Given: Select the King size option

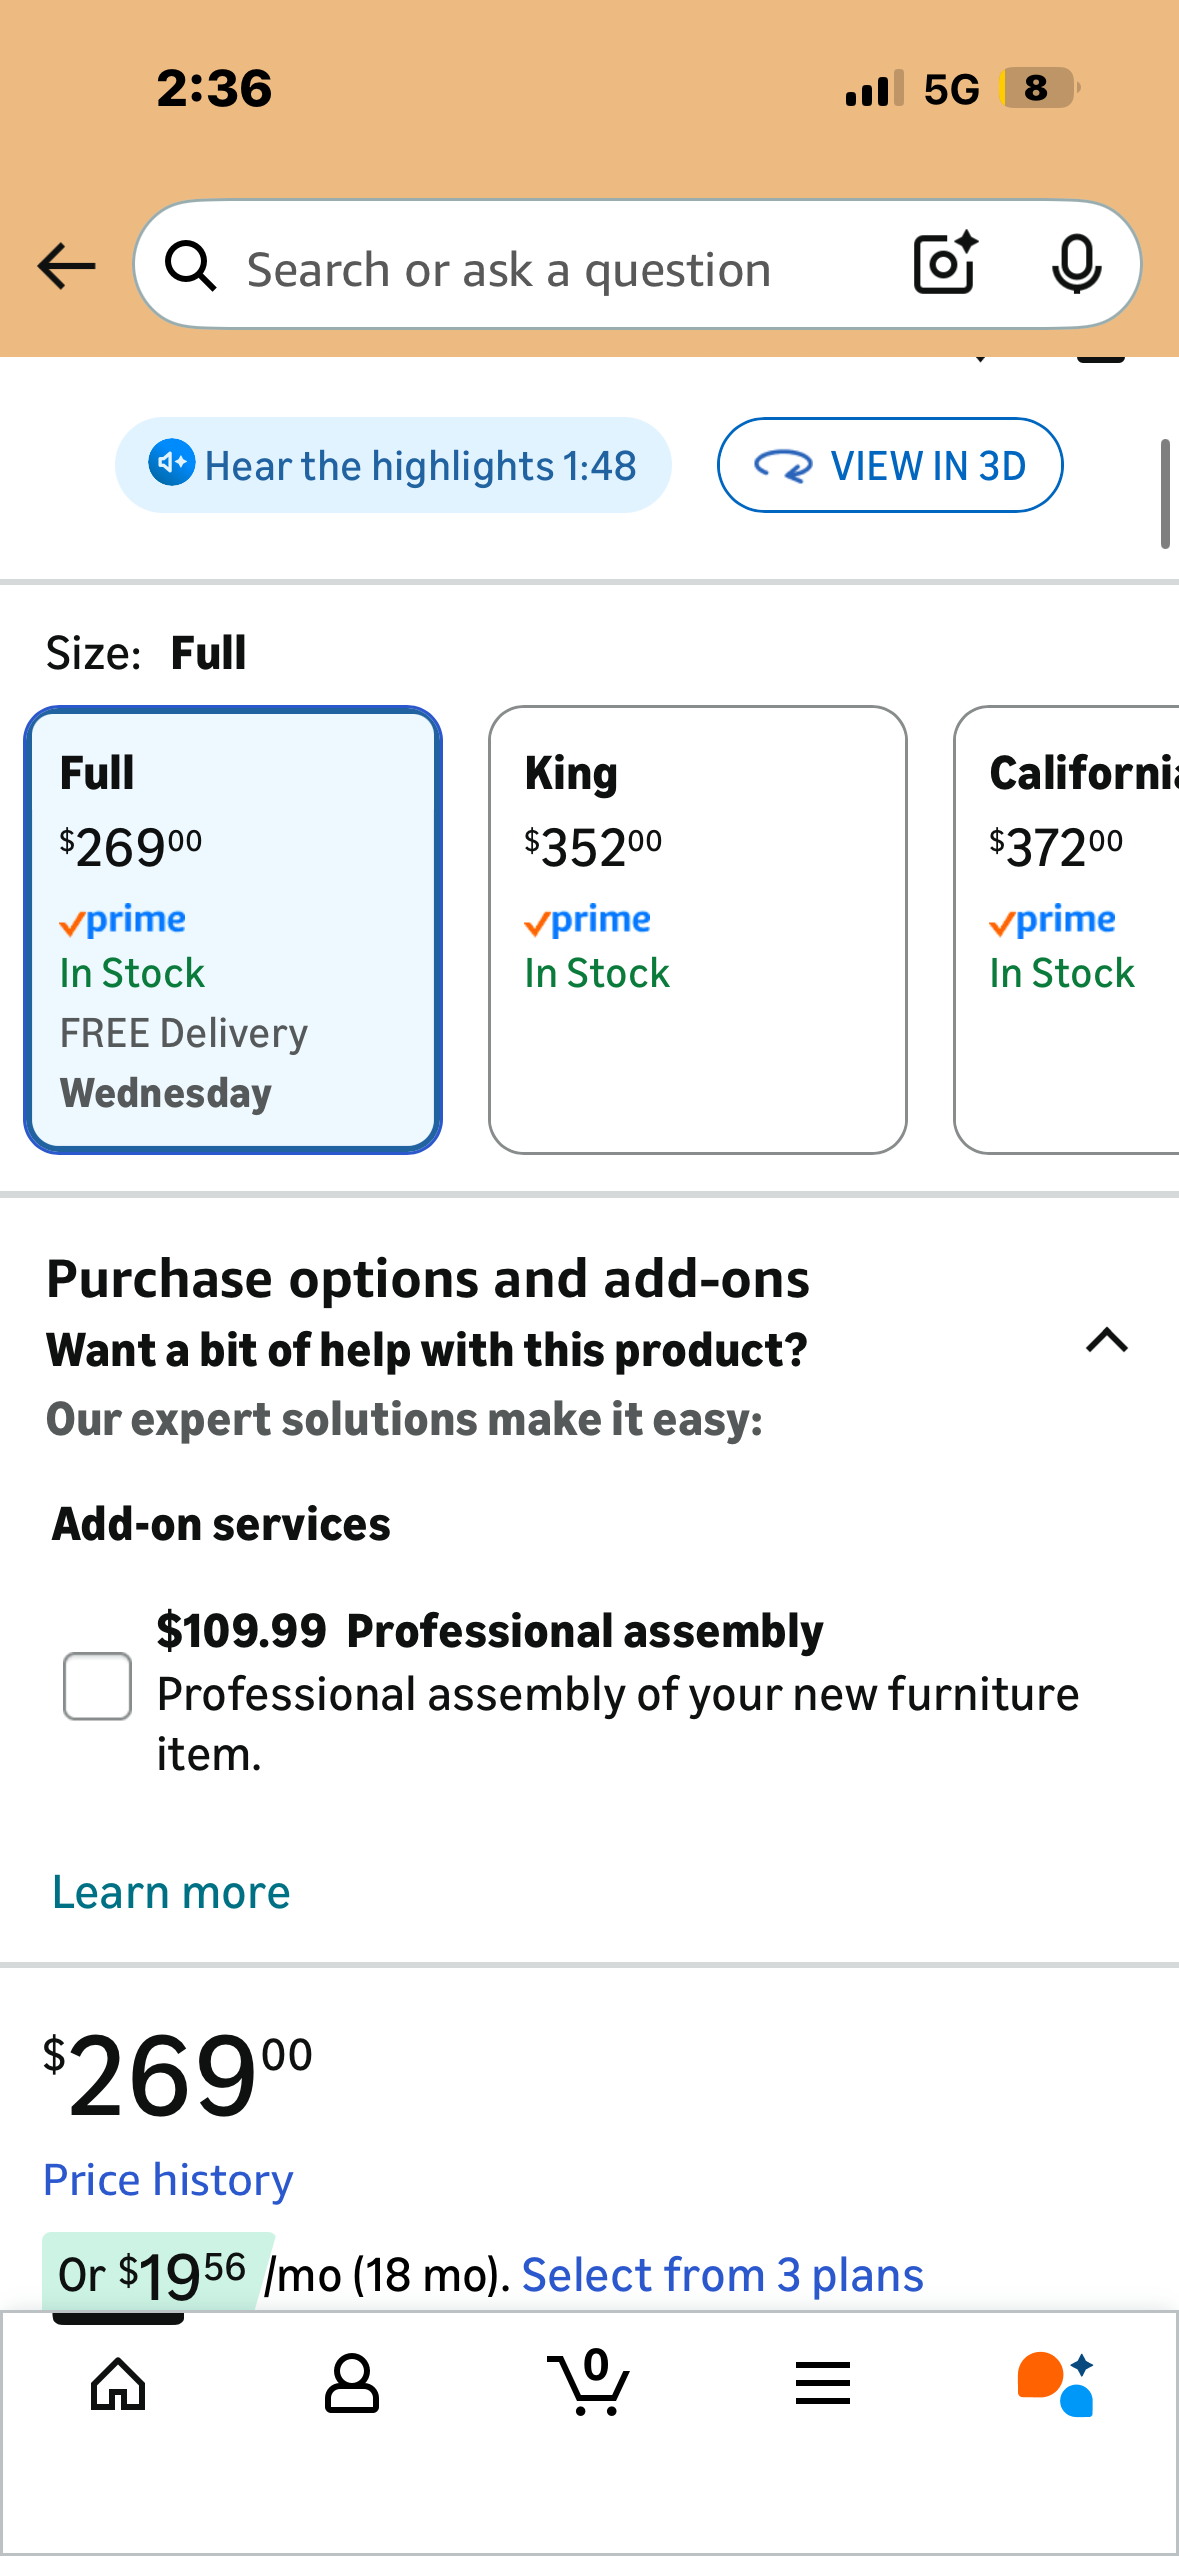Looking at the screenshot, I should tap(697, 930).
